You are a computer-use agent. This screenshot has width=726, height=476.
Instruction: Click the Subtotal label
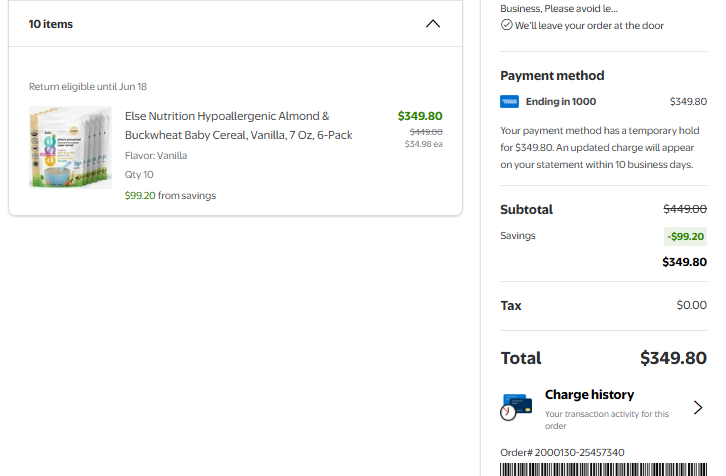coord(526,209)
